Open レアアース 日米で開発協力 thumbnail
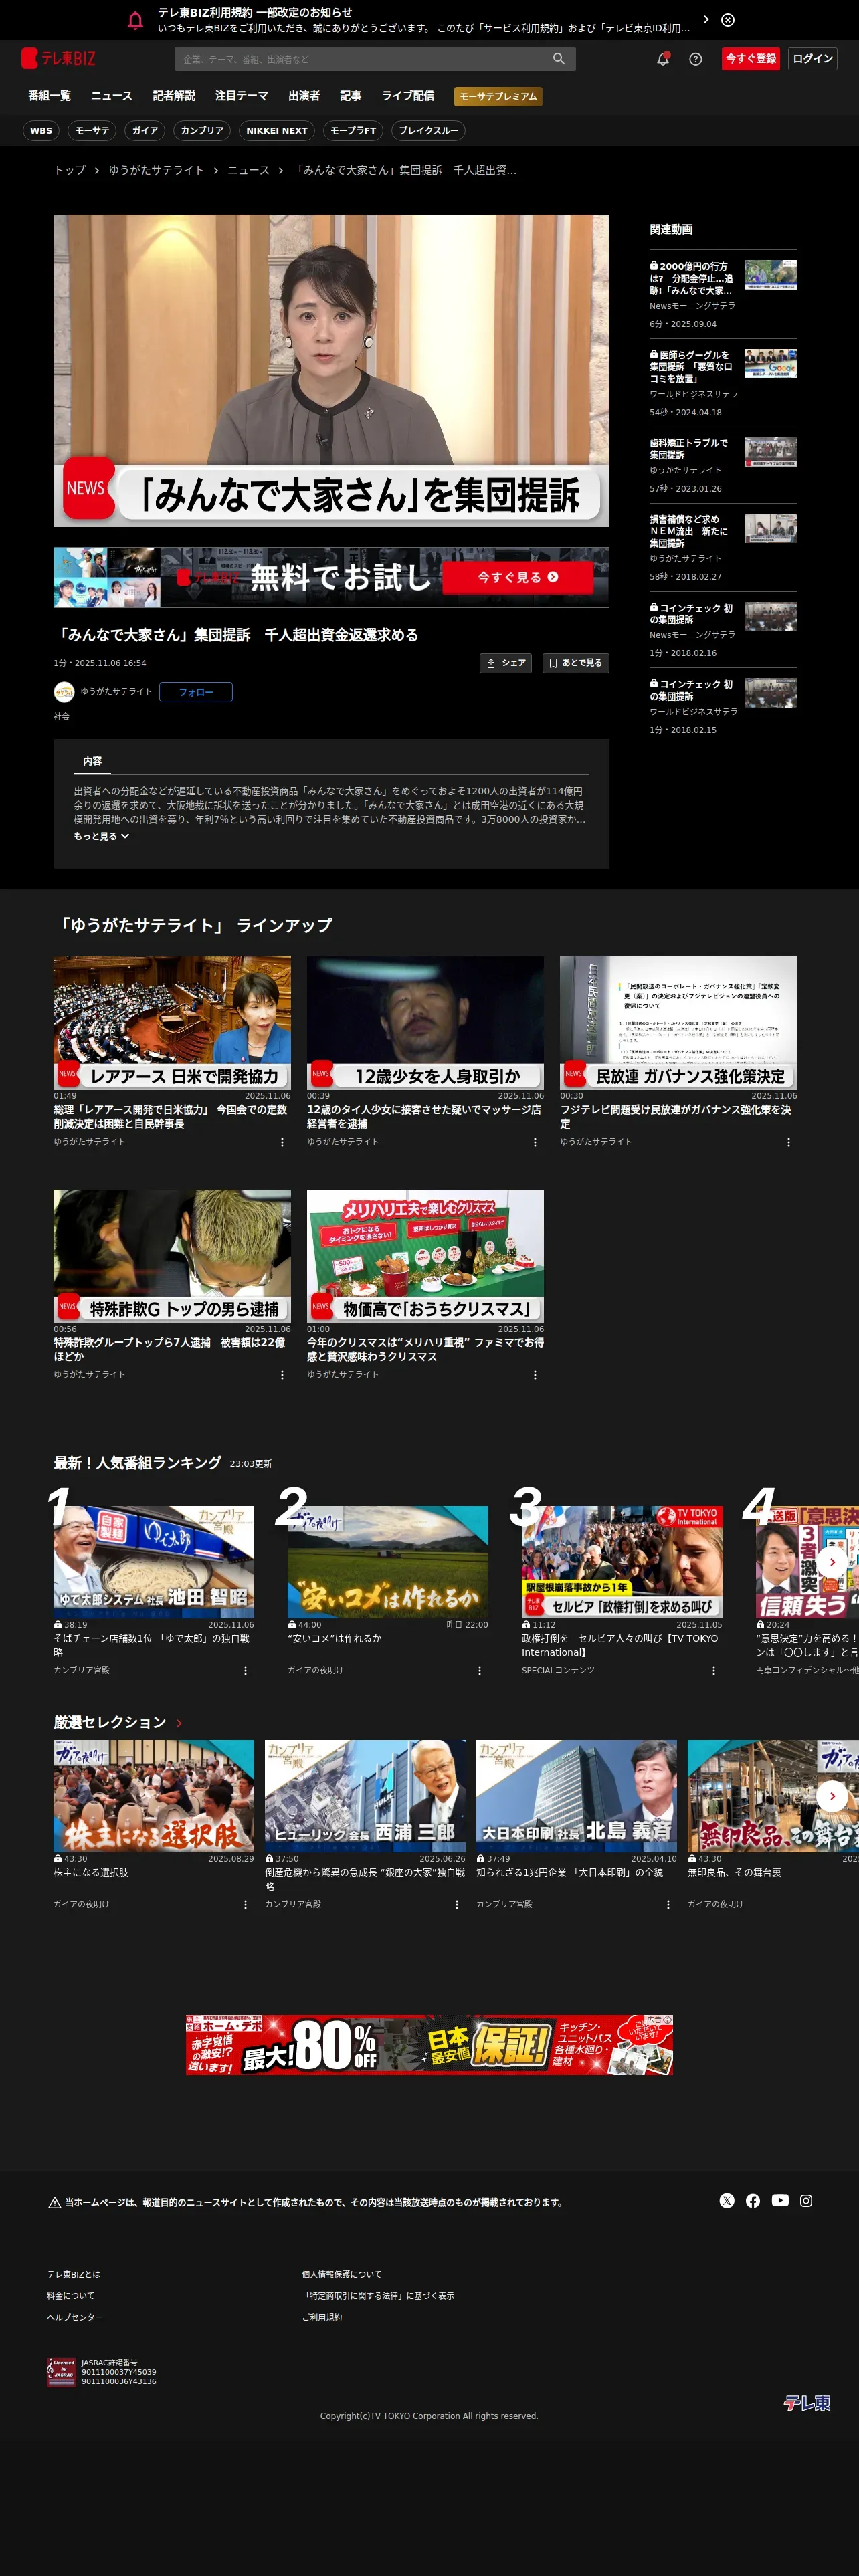The width and height of the screenshot is (859, 2576). click(x=172, y=1022)
